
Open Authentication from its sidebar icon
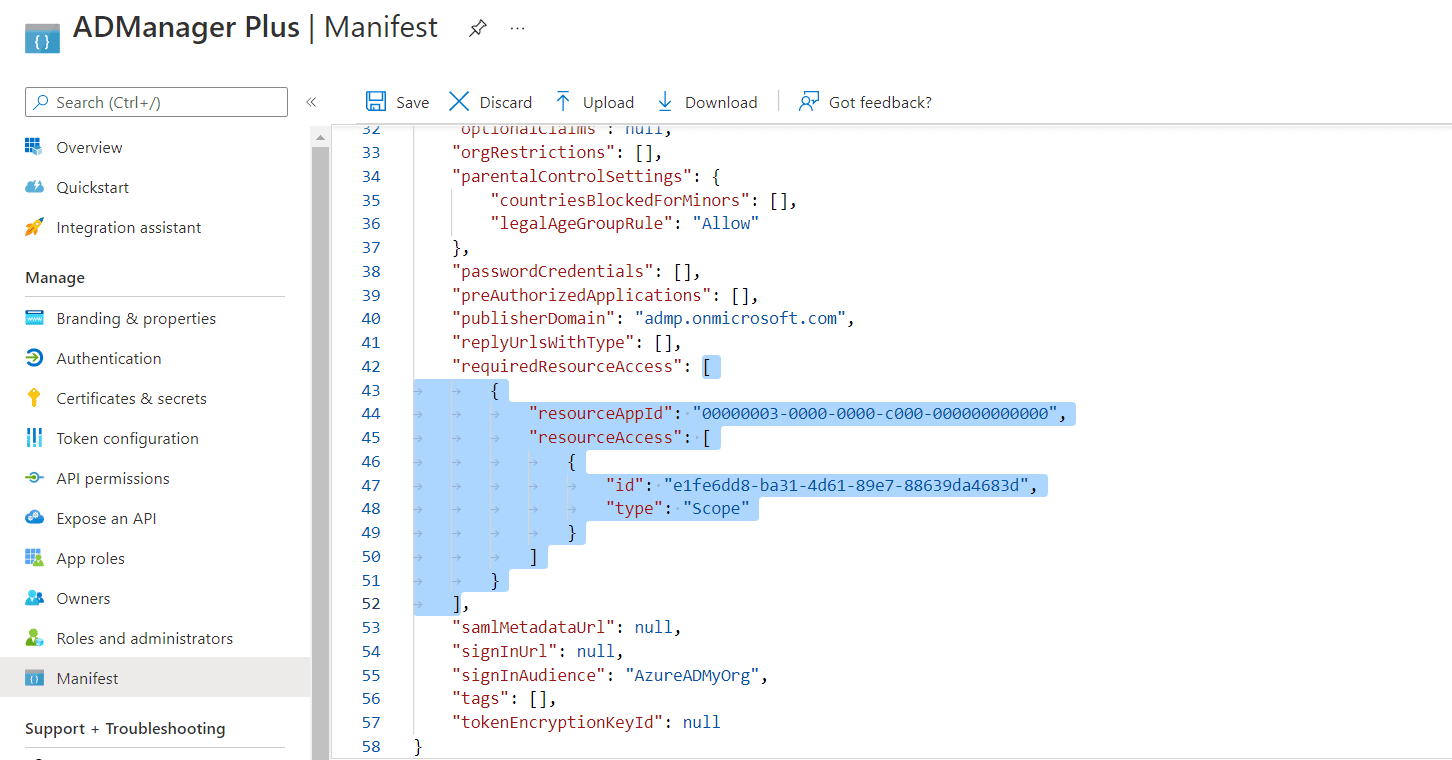tap(33, 358)
